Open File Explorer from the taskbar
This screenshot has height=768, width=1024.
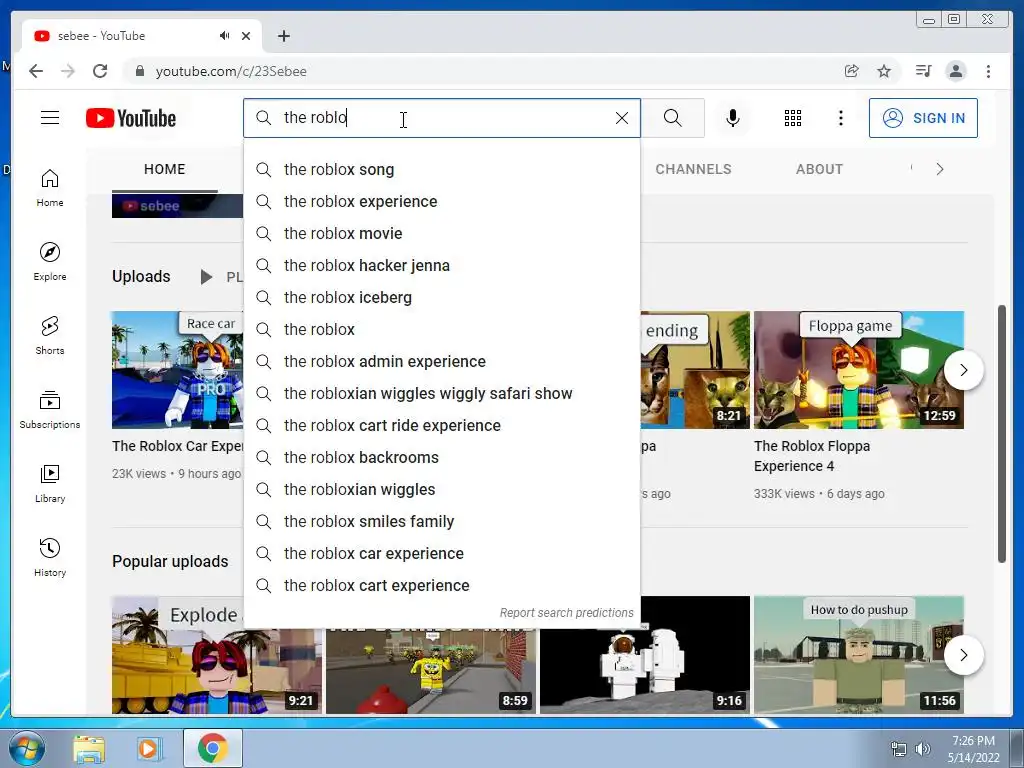point(89,748)
